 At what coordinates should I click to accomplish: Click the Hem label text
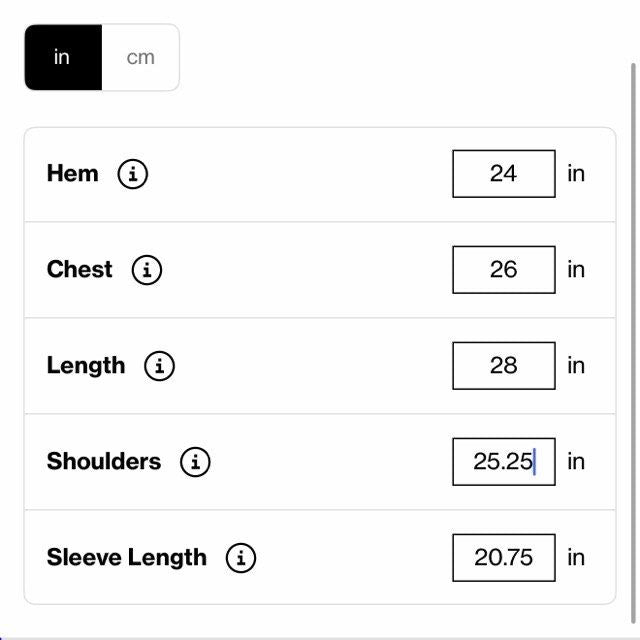click(x=72, y=174)
